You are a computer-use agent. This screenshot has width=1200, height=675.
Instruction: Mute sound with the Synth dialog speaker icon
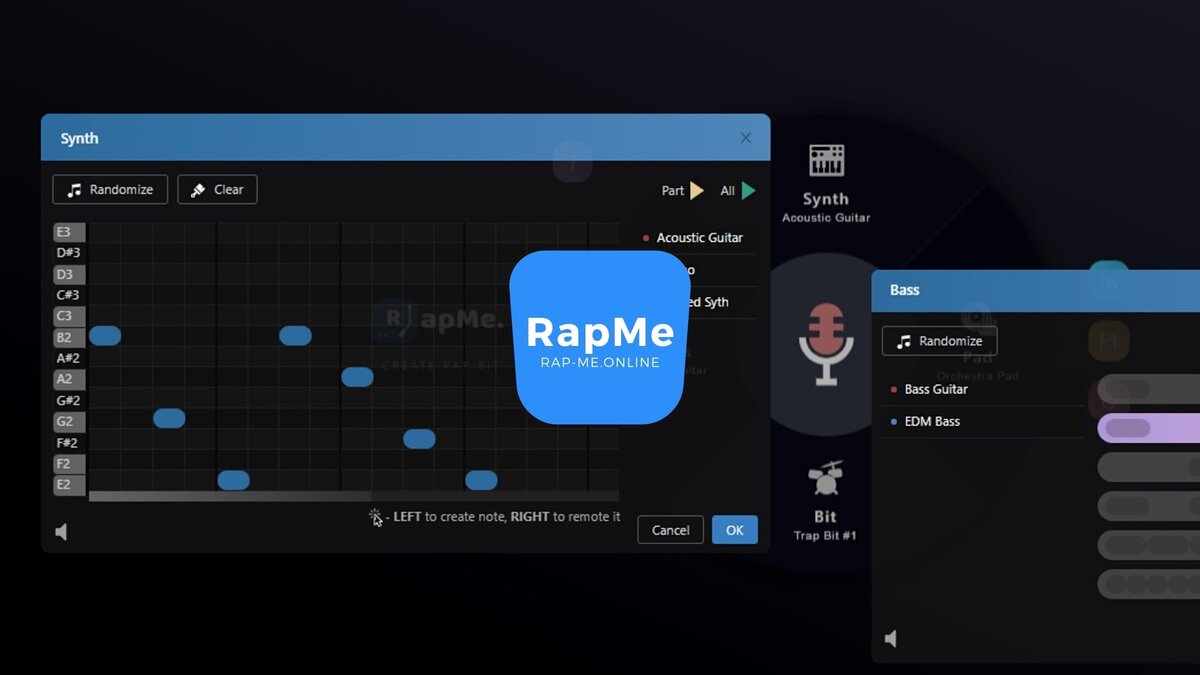[61, 532]
